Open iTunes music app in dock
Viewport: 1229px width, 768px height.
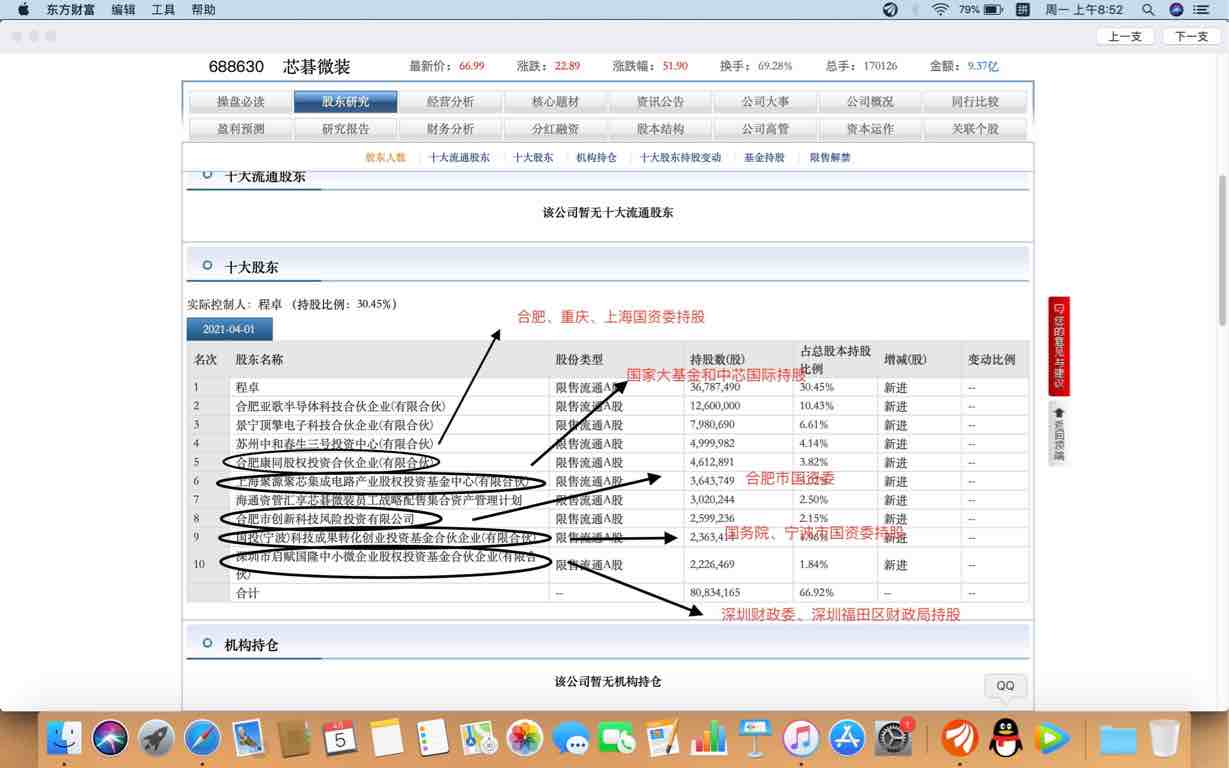point(801,738)
